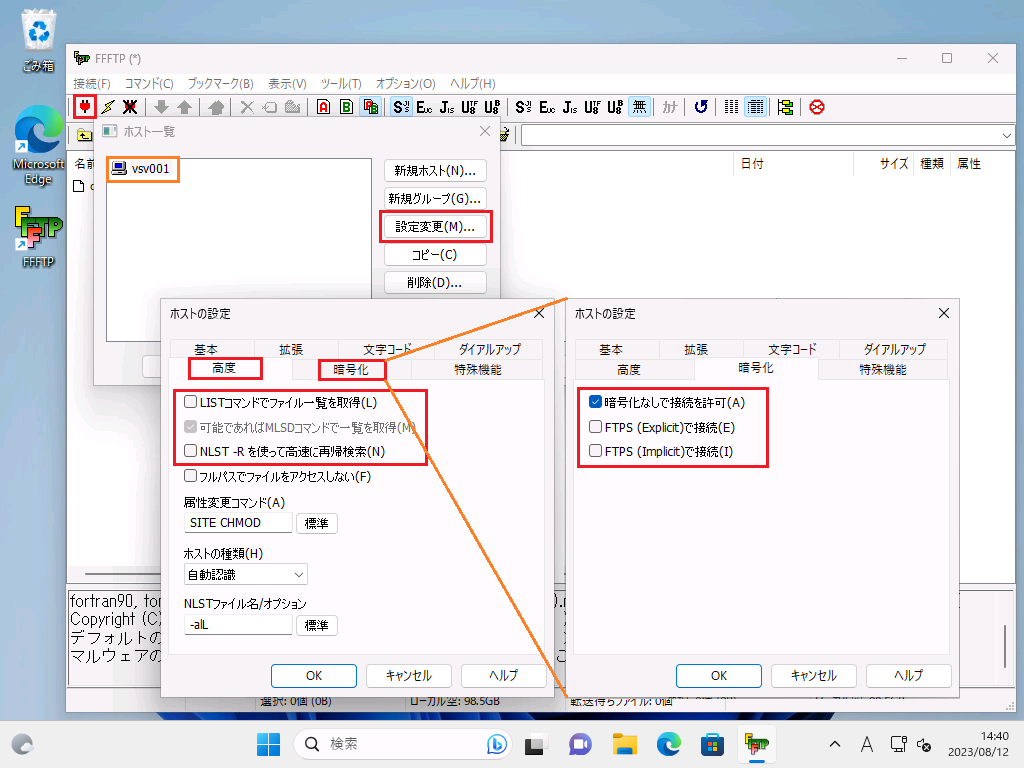Click the lightning bolt Quick Connect icon
This screenshot has height=768, width=1024.
[x=108, y=107]
